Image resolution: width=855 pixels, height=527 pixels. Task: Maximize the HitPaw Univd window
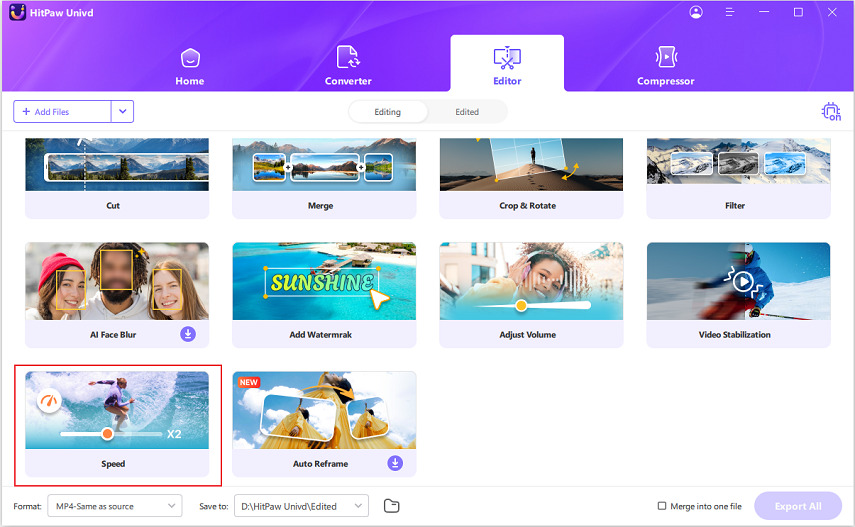[x=798, y=12]
